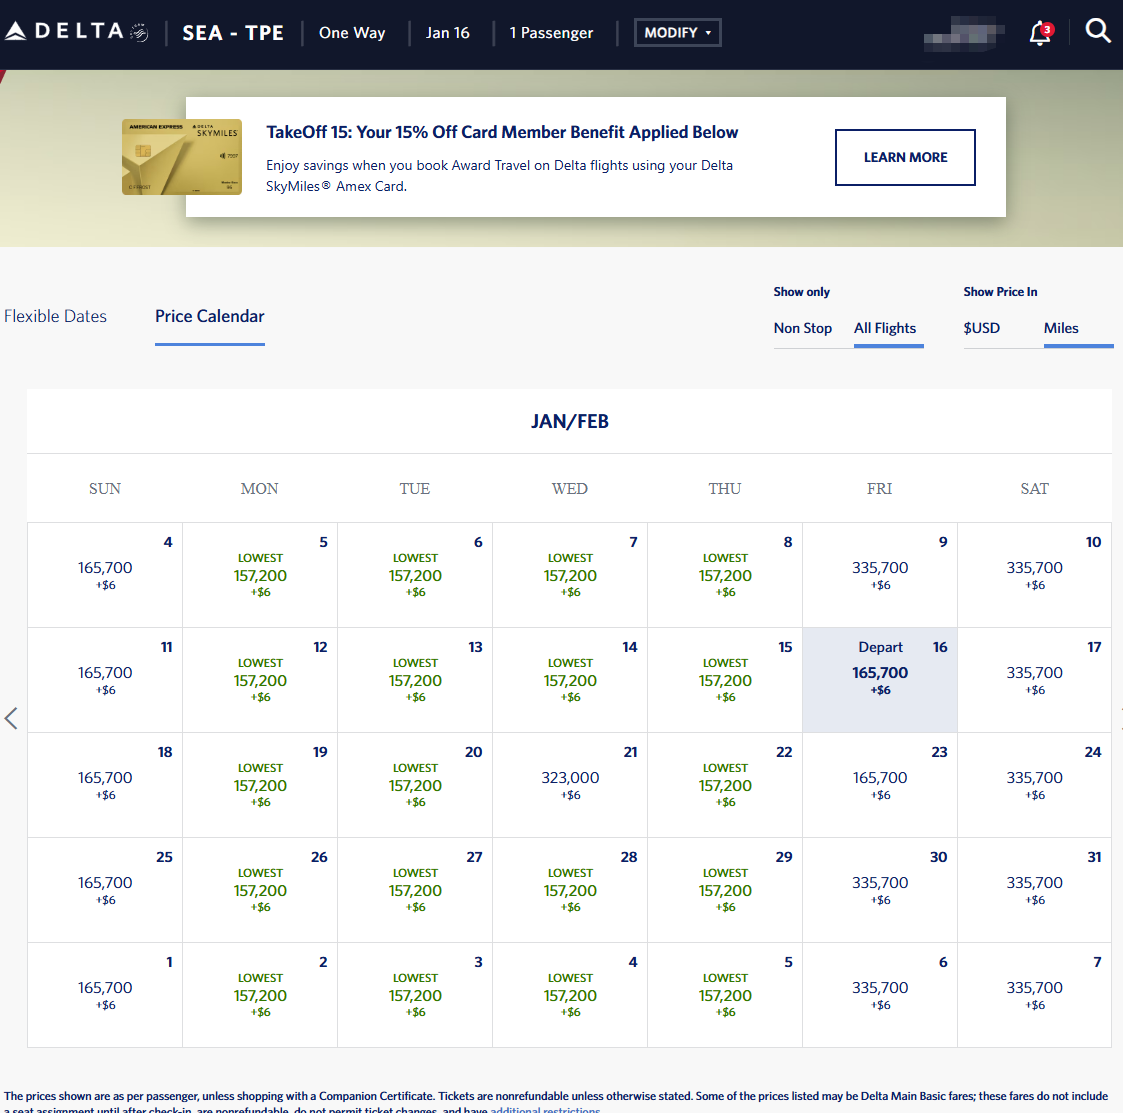This screenshot has height=1113, width=1123.
Task: Select January 17 fare 335,700
Action: coord(1035,680)
